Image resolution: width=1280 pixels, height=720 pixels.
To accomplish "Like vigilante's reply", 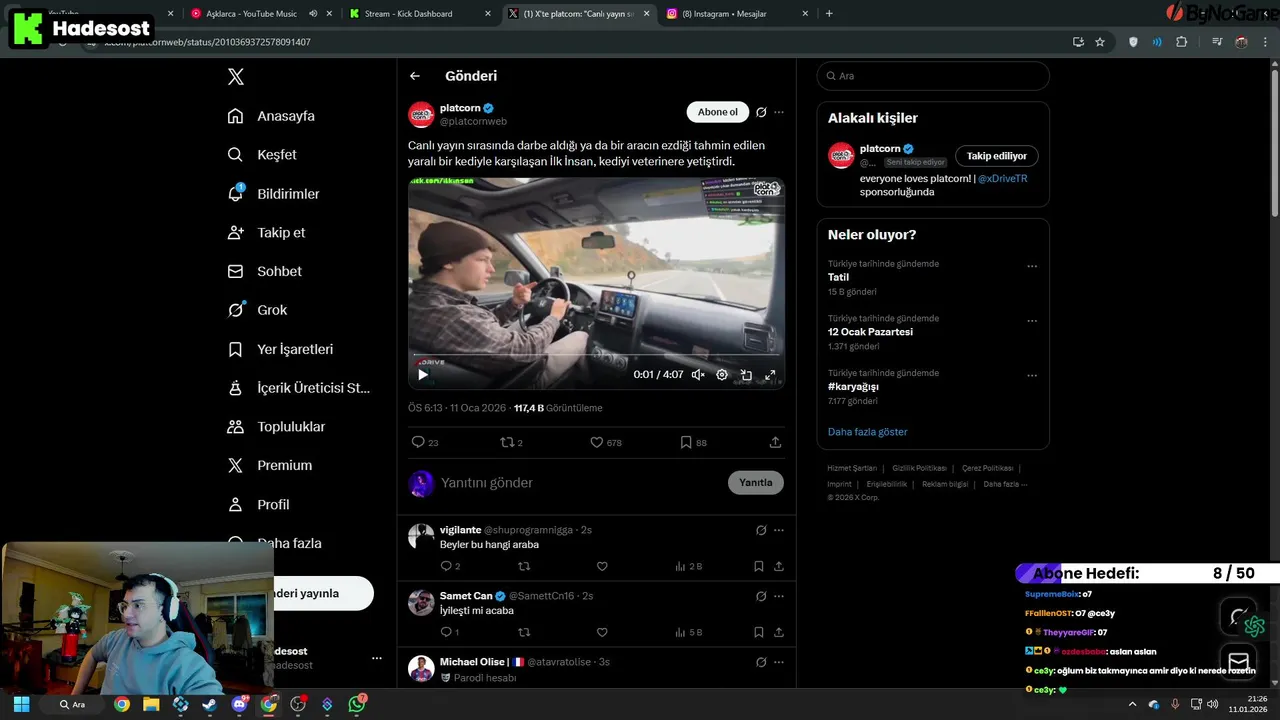I will click(x=602, y=566).
